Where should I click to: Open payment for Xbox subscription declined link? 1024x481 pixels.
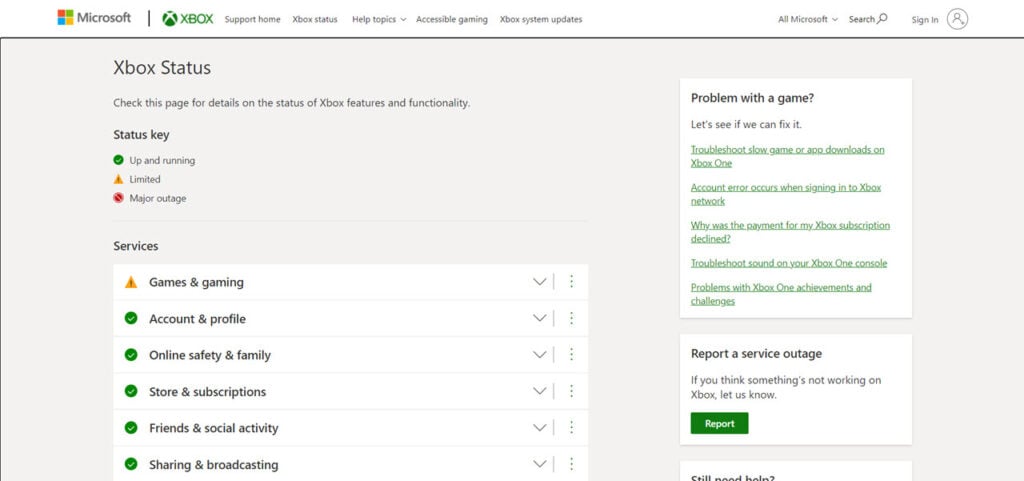pyautogui.click(x=790, y=232)
